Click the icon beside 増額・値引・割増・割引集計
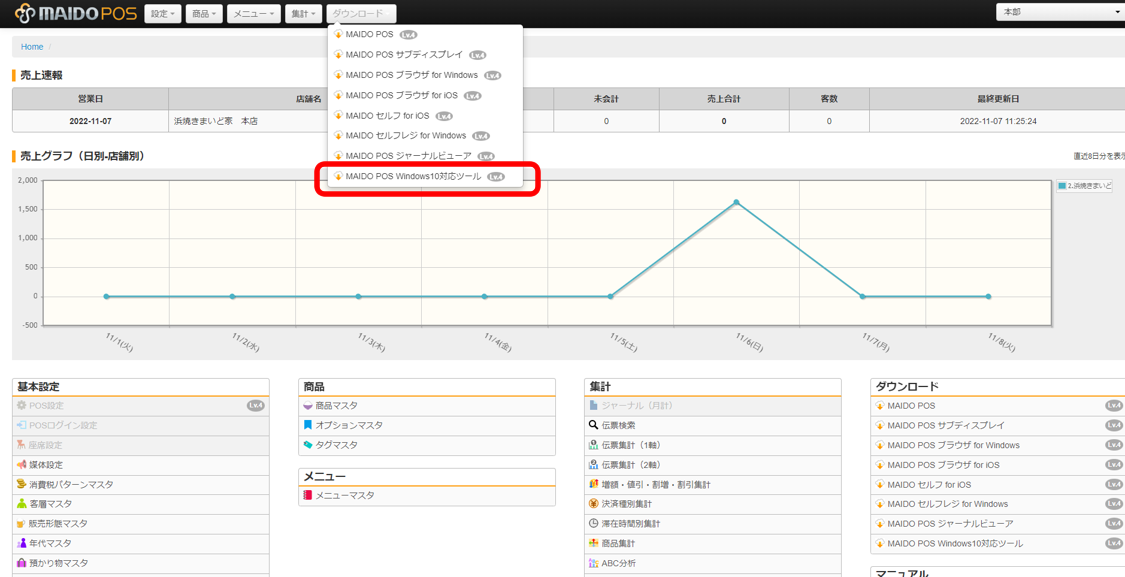Screen dimensions: 1125x577 [593, 484]
